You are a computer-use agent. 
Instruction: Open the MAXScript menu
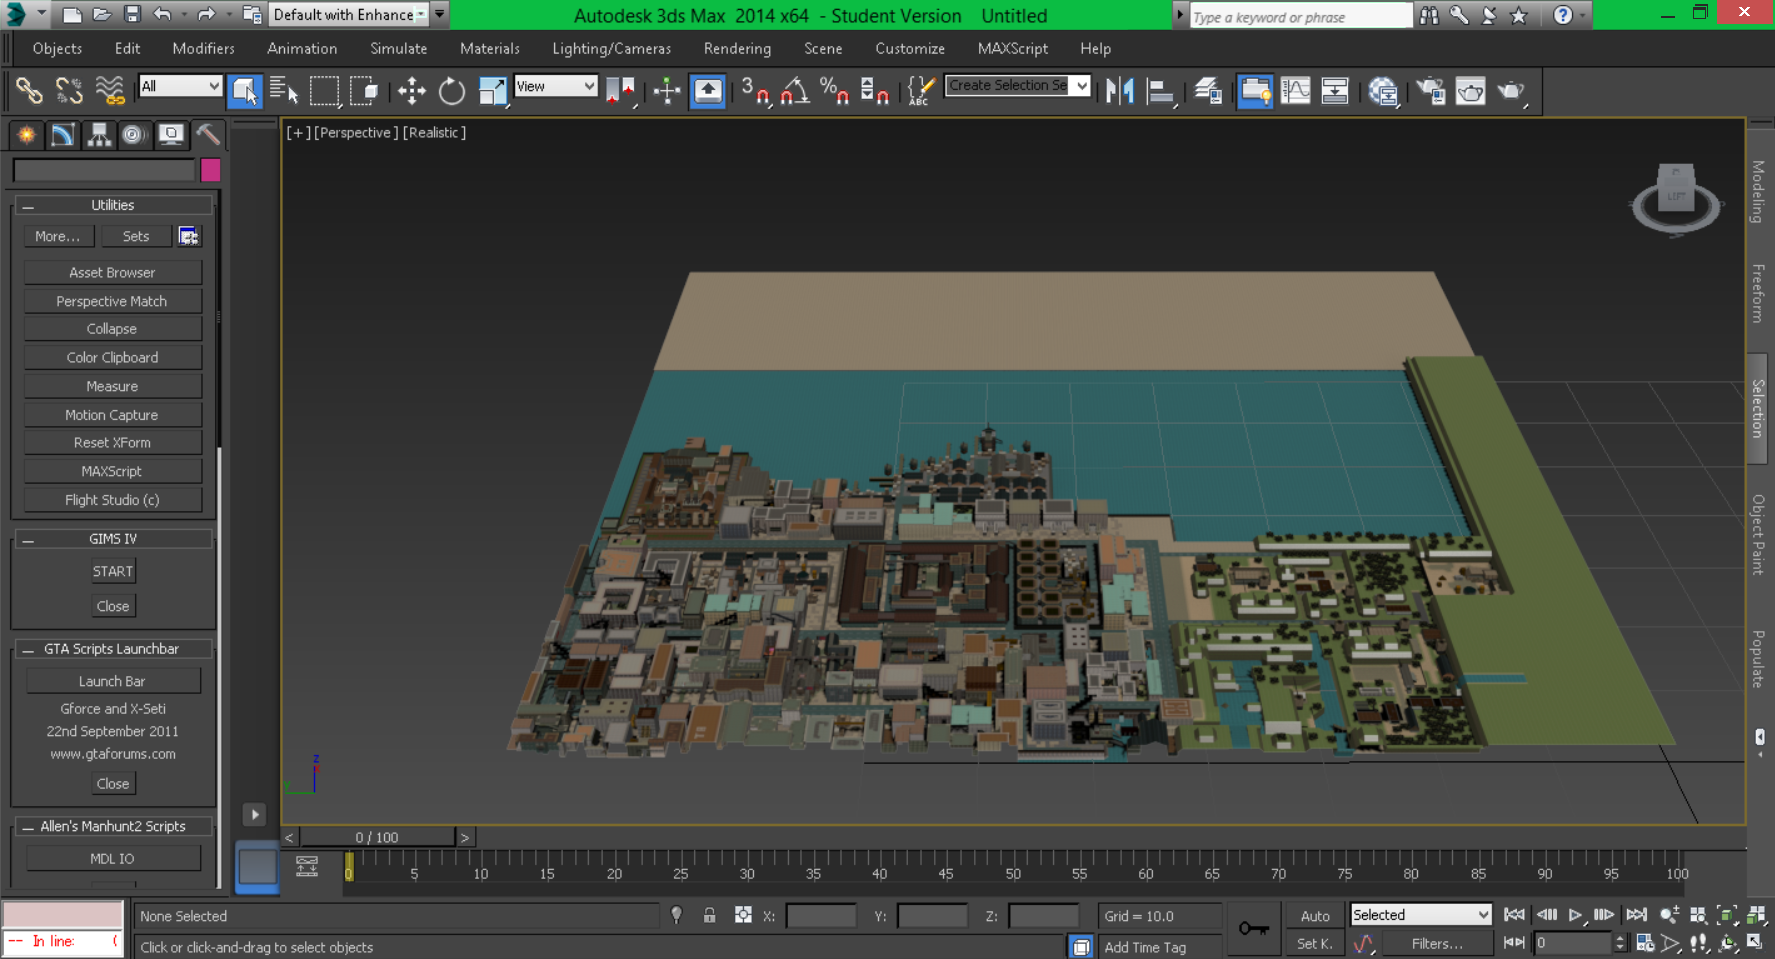coord(1012,48)
